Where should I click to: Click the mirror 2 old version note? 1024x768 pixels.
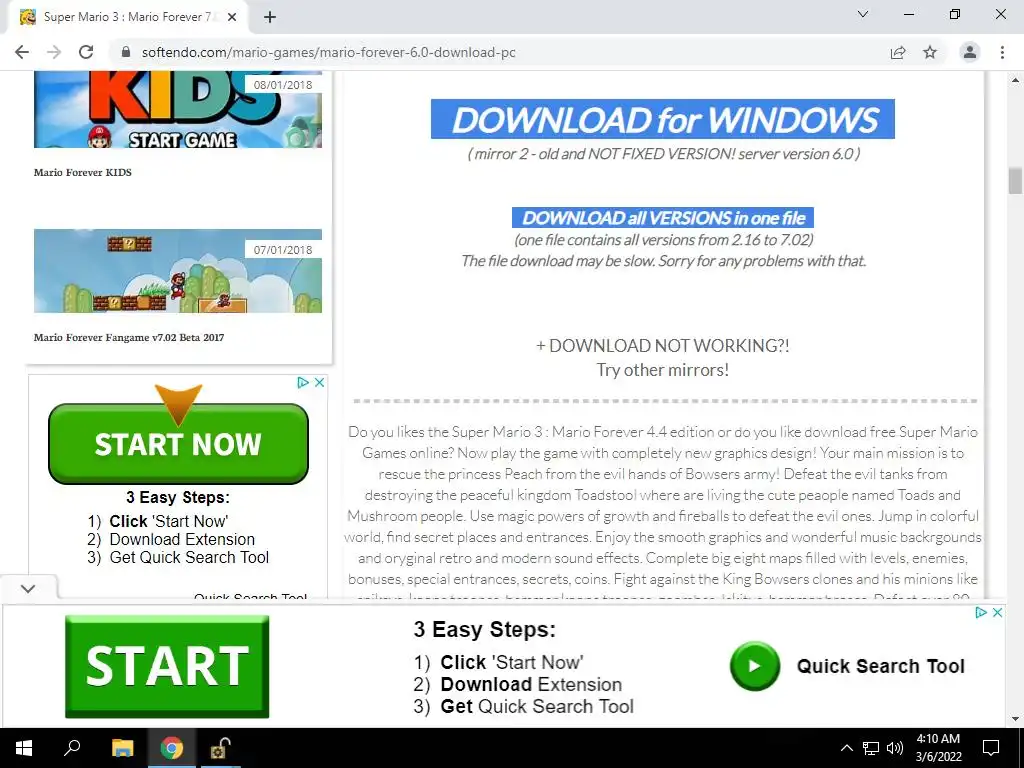click(664, 154)
